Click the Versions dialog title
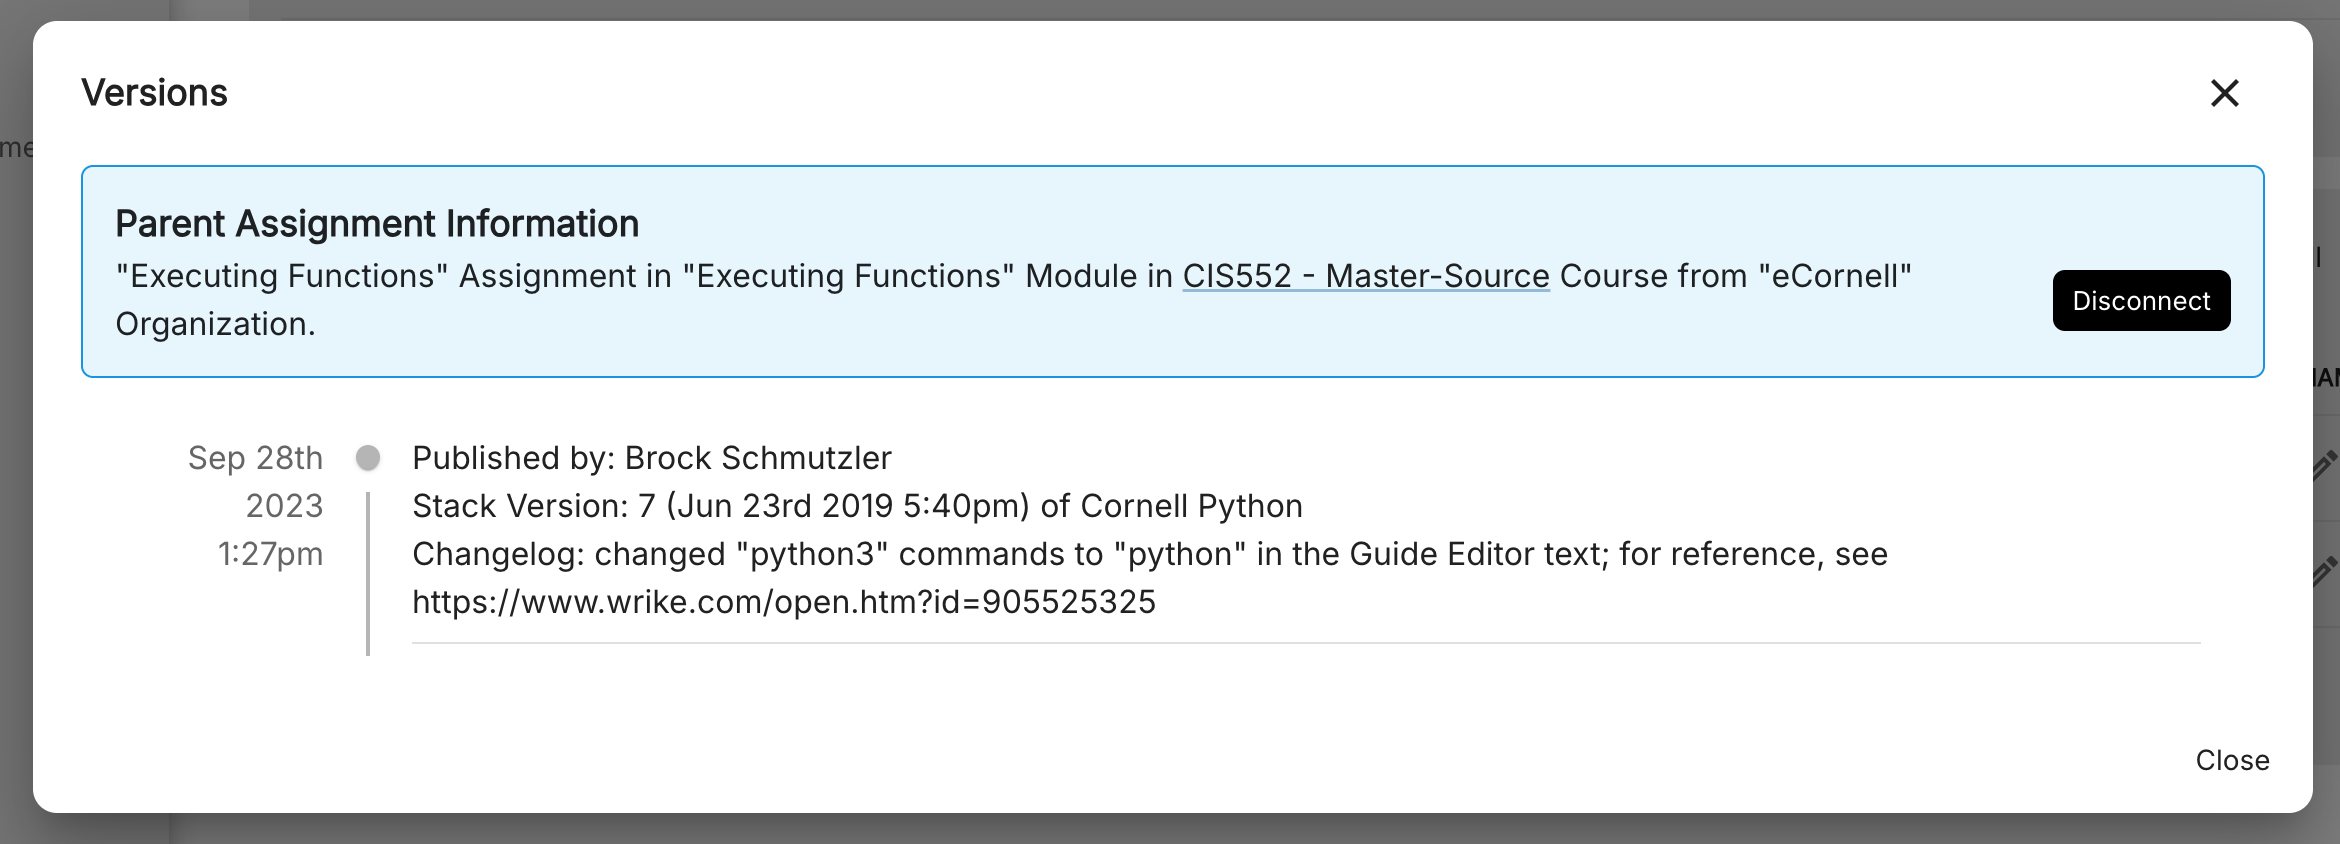 (155, 93)
